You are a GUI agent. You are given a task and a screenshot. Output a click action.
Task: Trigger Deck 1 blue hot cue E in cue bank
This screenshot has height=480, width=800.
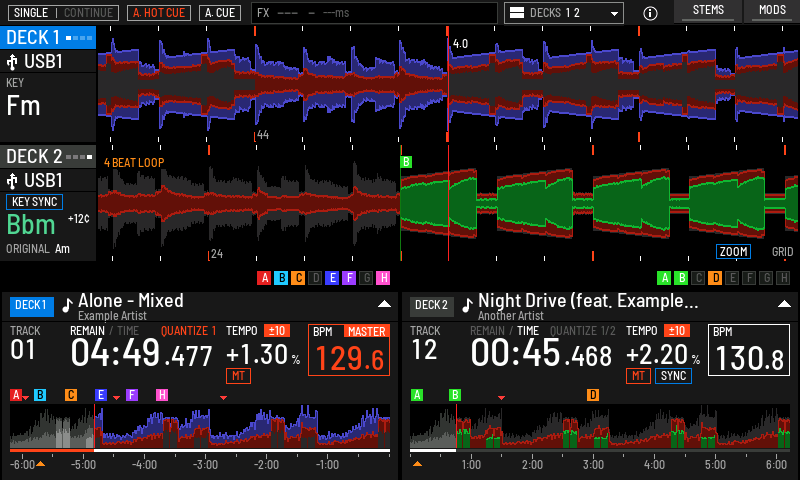(x=332, y=278)
